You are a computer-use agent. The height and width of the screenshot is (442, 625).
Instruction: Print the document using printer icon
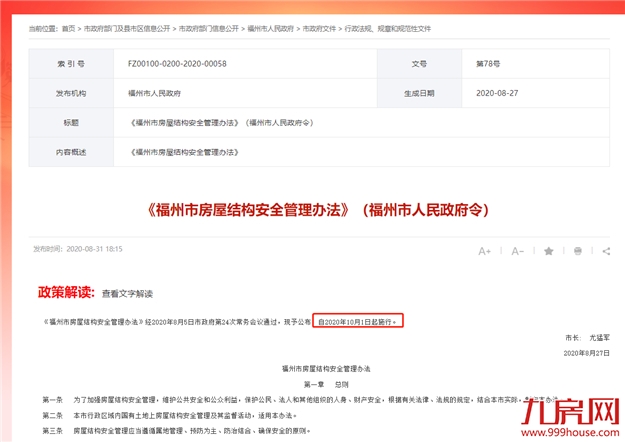(578, 251)
